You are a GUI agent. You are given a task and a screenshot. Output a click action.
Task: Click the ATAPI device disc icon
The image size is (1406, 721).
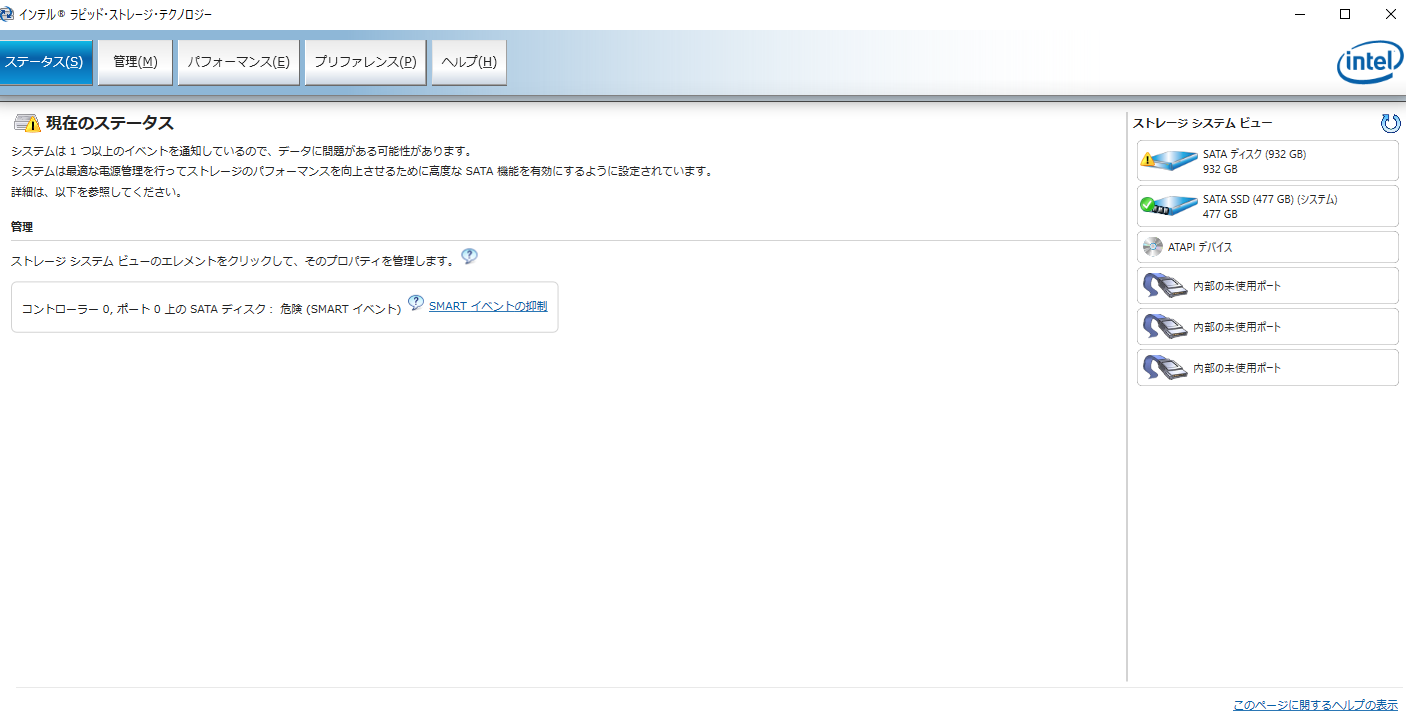pos(1153,247)
